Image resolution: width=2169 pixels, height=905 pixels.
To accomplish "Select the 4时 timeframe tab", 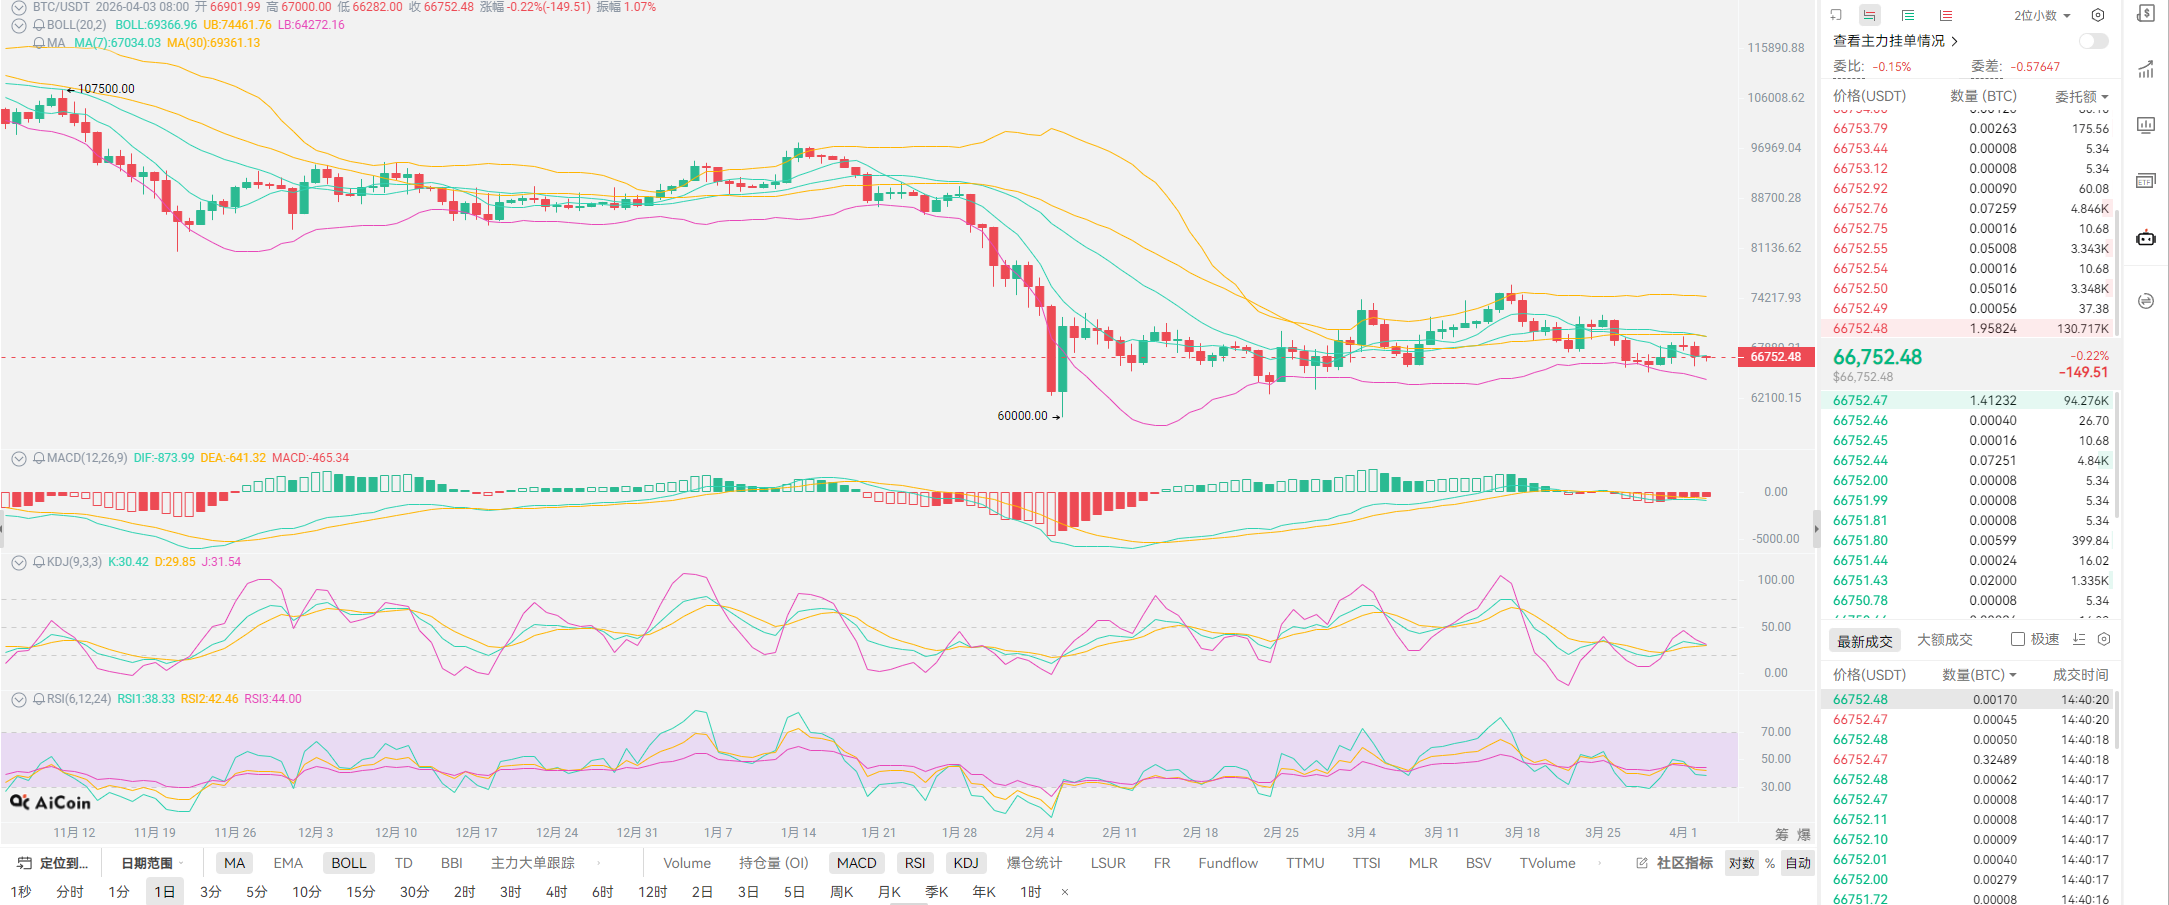I will pos(557,891).
